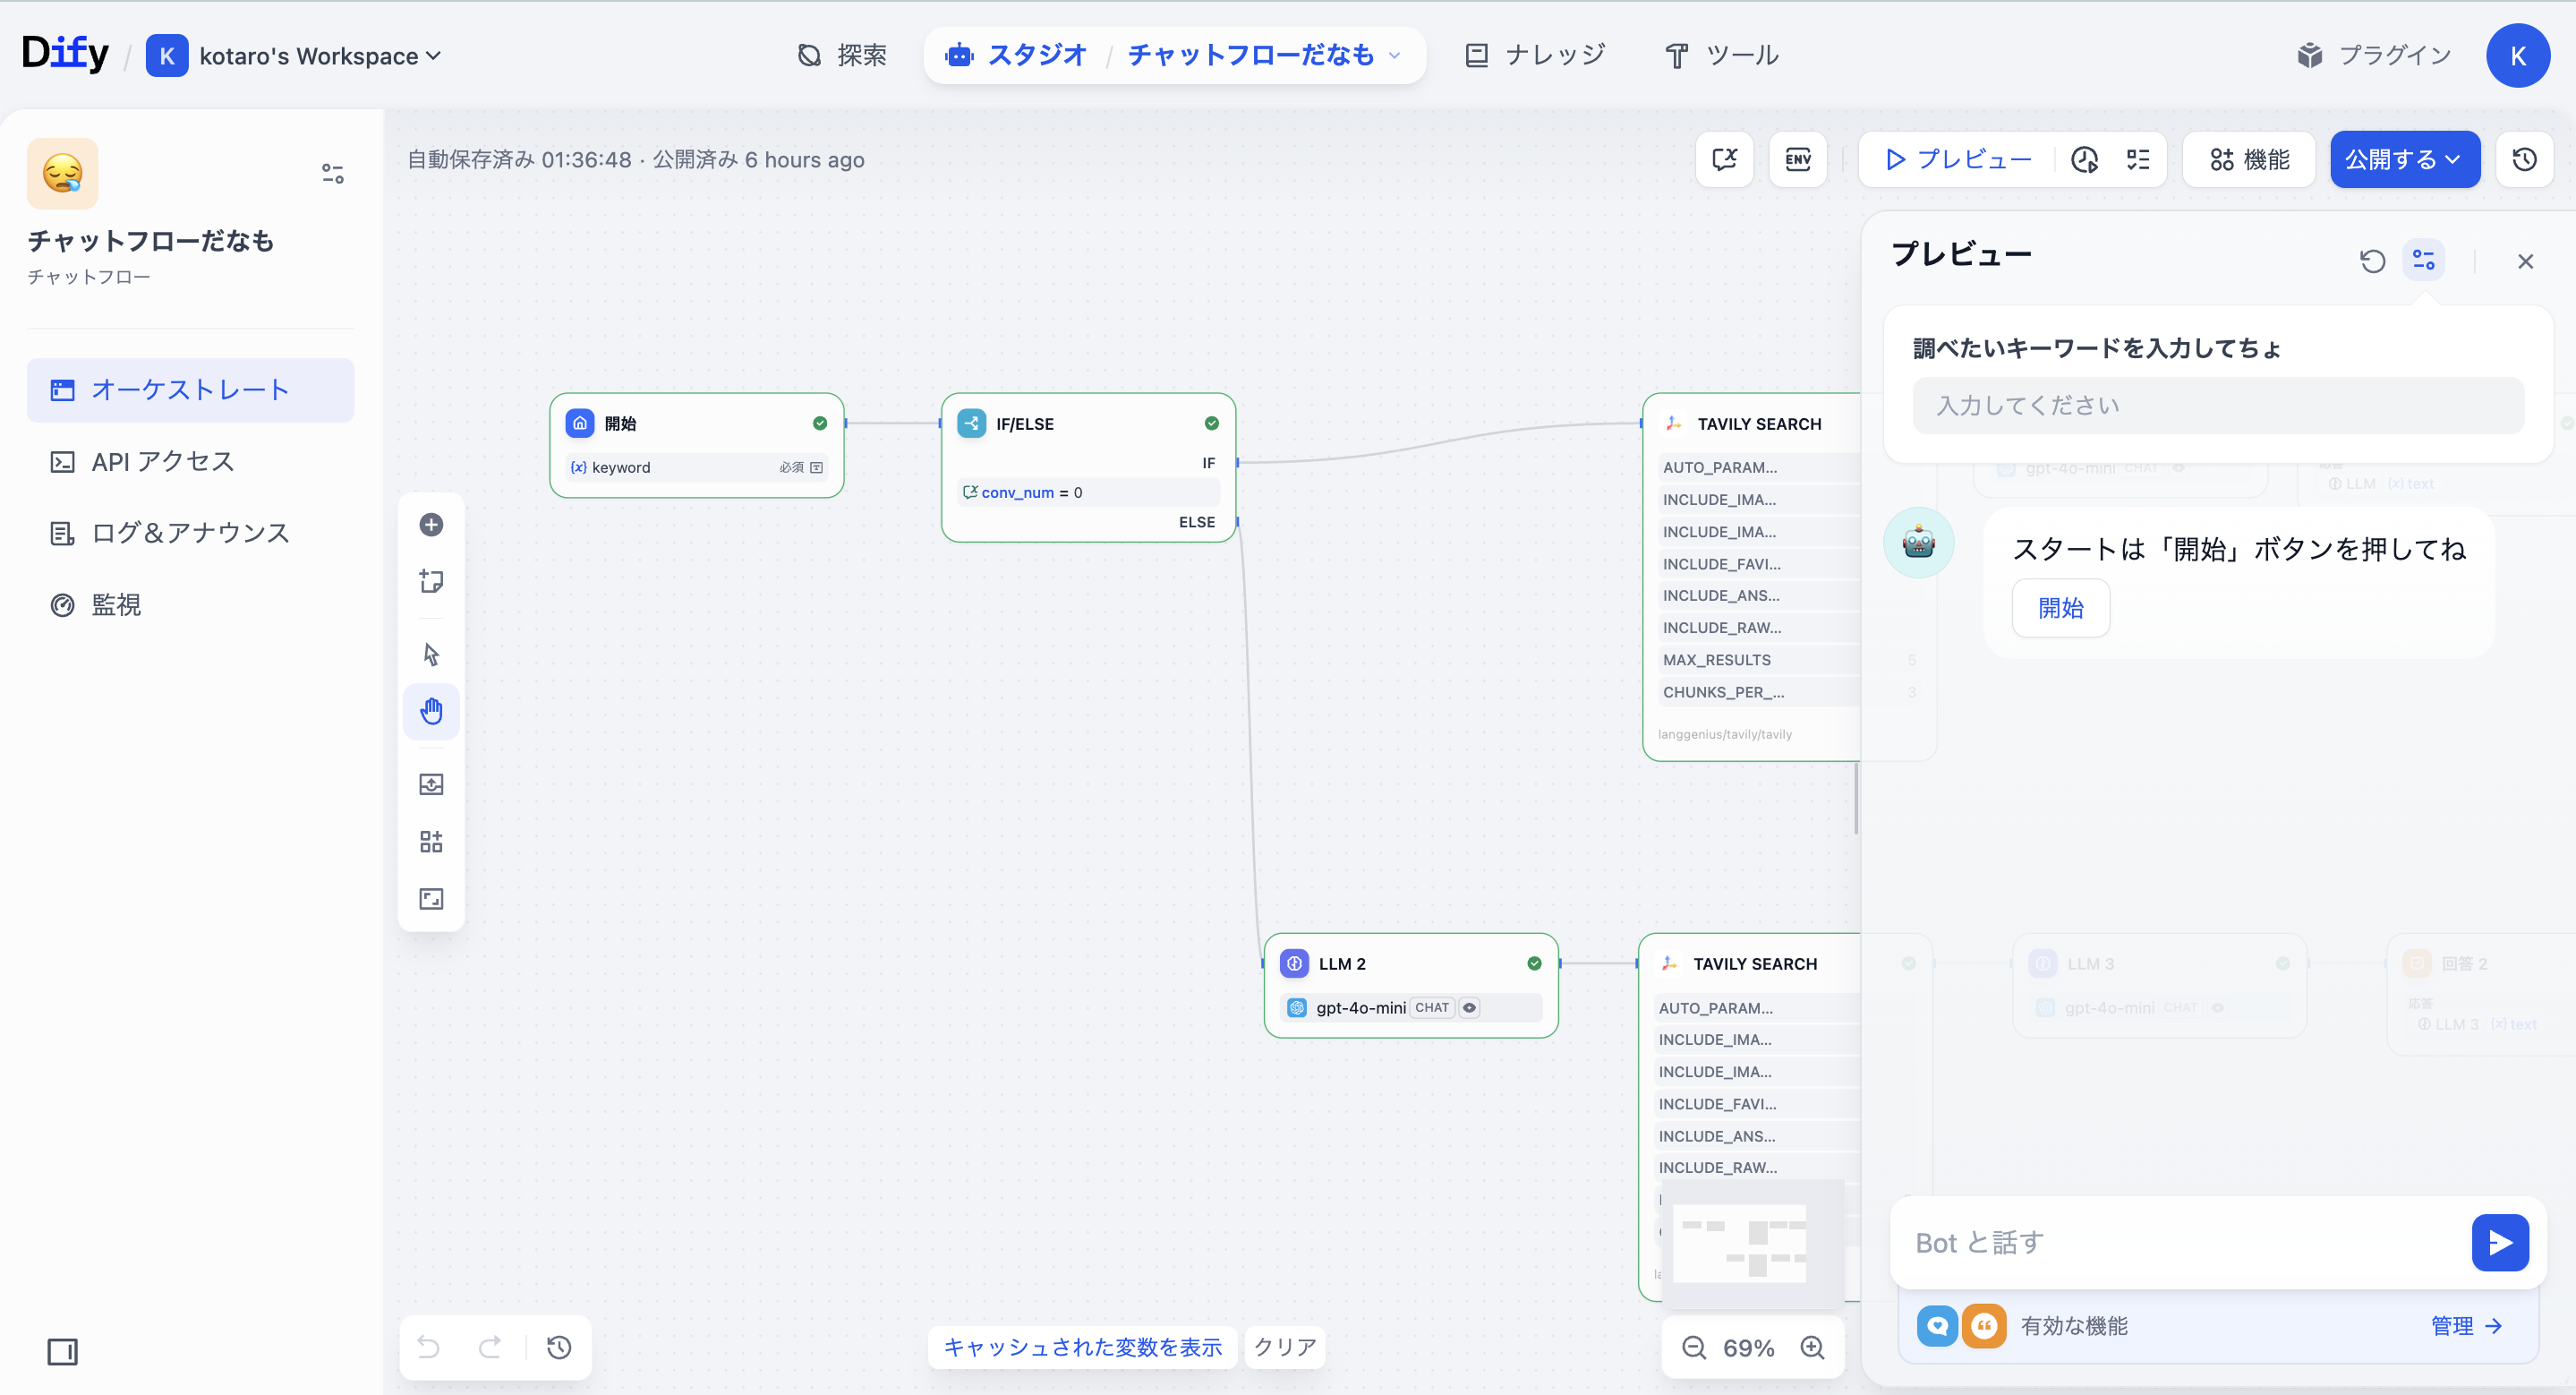Click the undo arrow
This screenshot has height=1395, width=2576.
click(x=428, y=1347)
